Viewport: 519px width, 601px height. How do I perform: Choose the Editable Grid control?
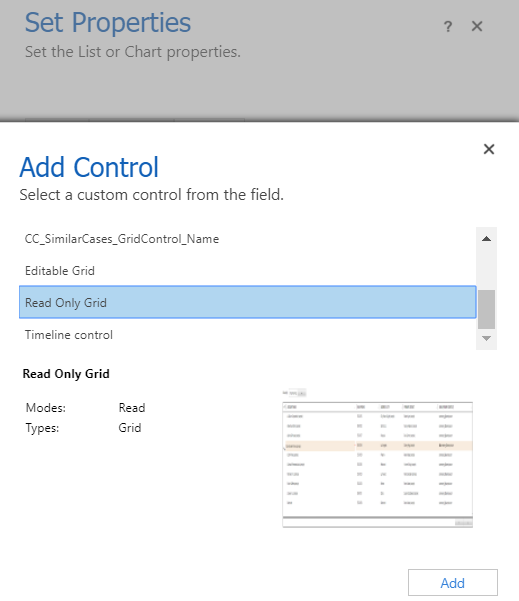pyautogui.click(x=248, y=271)
